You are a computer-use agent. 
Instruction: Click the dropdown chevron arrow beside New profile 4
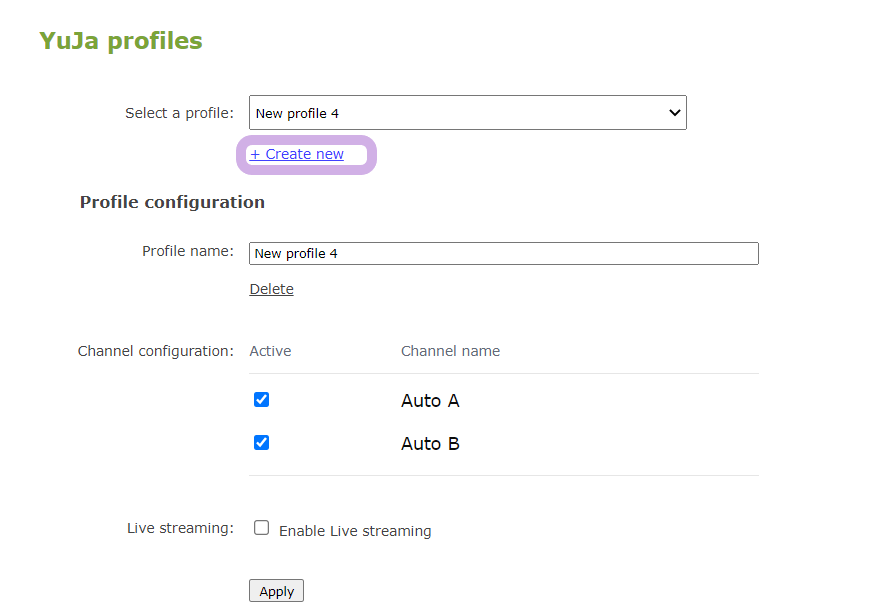(674, 113)
